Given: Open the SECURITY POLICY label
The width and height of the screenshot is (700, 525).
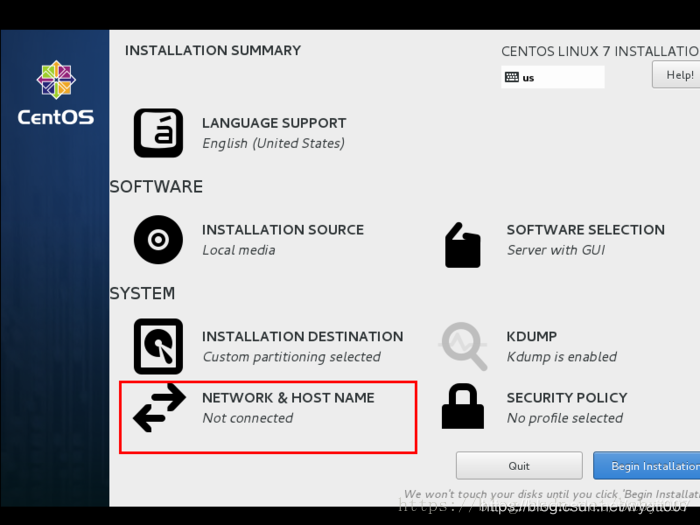Looking at the screenshot, I should [567, 398].
